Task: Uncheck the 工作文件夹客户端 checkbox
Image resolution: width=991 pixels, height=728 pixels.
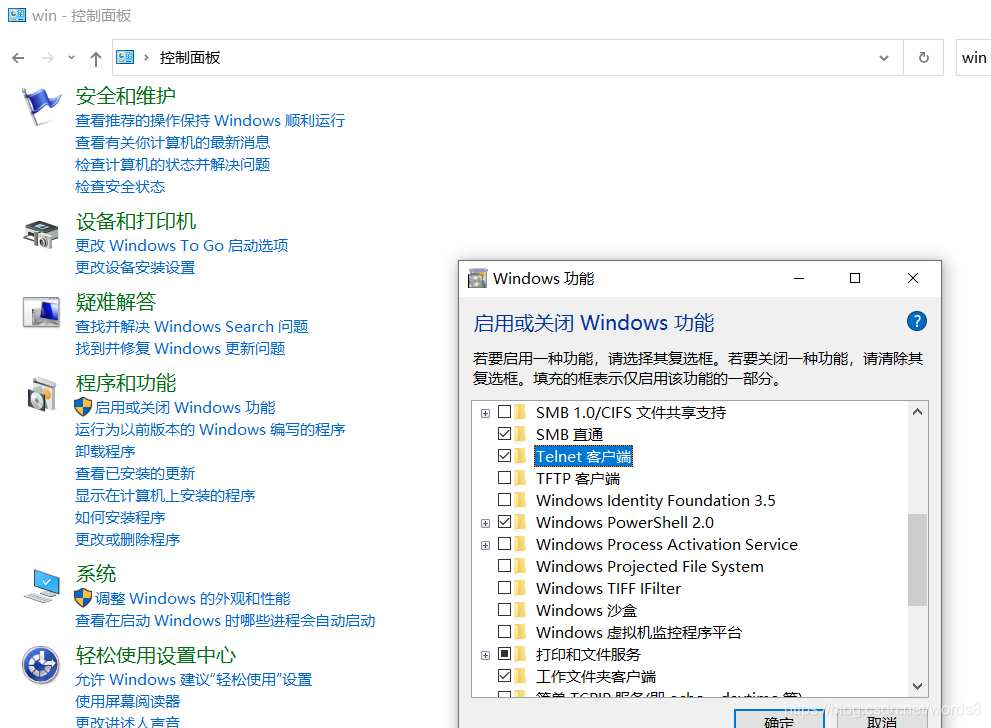Action: 504,676
